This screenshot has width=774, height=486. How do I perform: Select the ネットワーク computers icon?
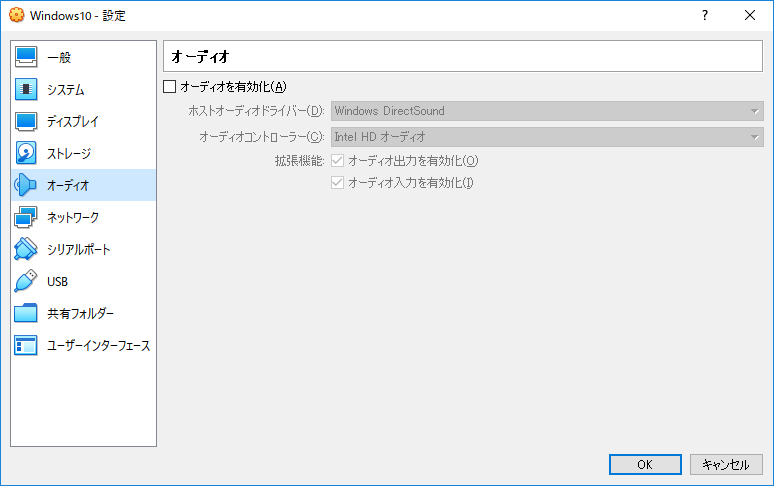pos(26,217)
